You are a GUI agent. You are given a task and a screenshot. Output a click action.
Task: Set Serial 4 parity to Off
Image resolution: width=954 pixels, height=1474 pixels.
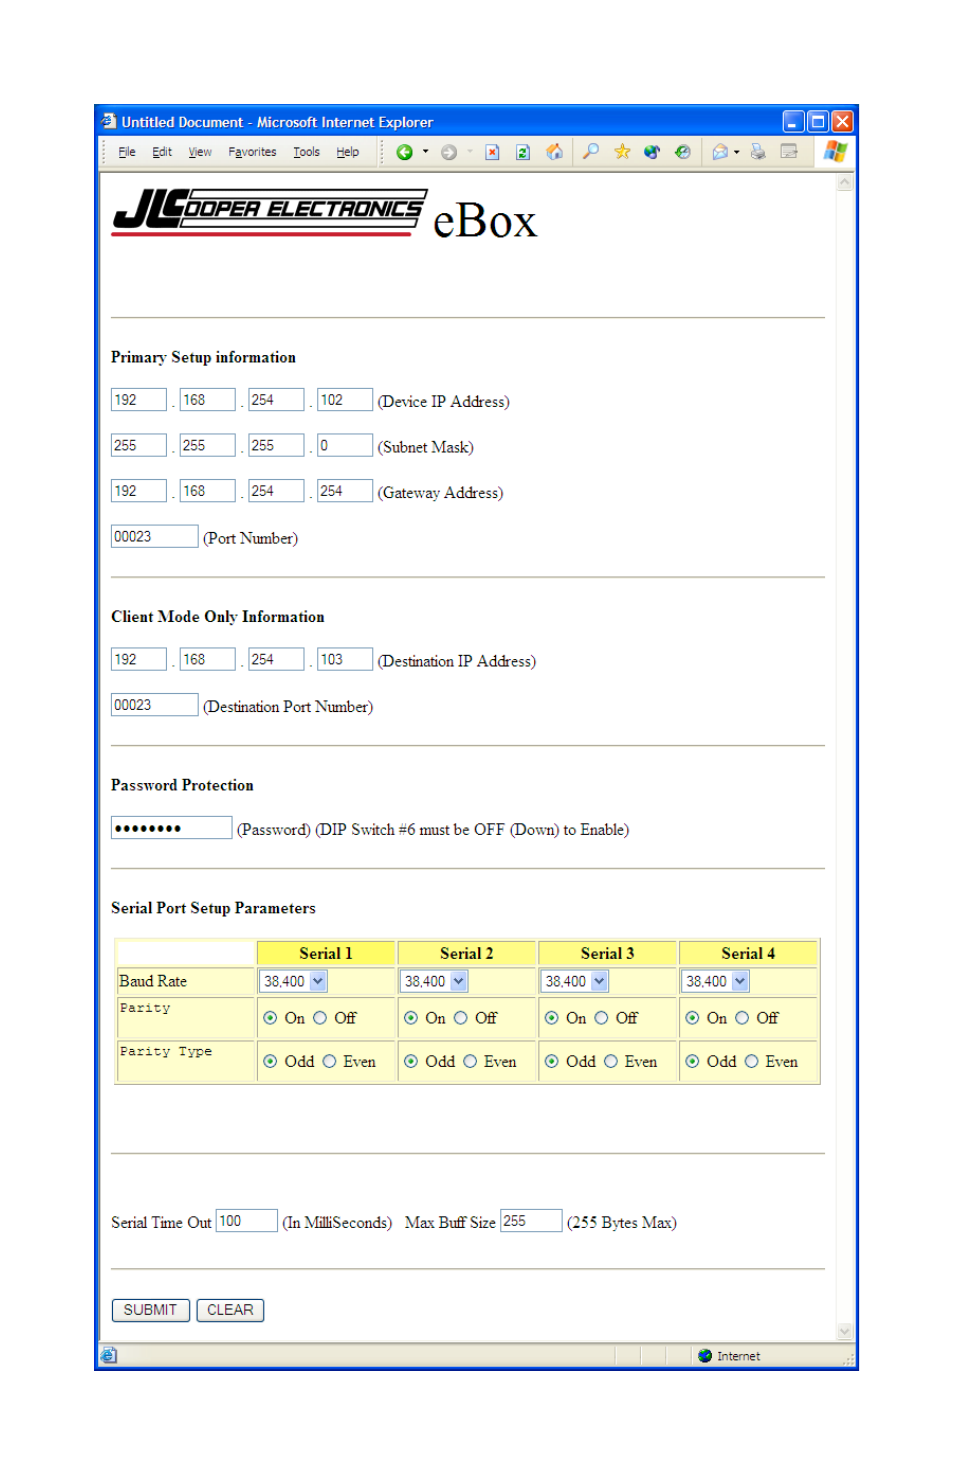coord(742,1018)
